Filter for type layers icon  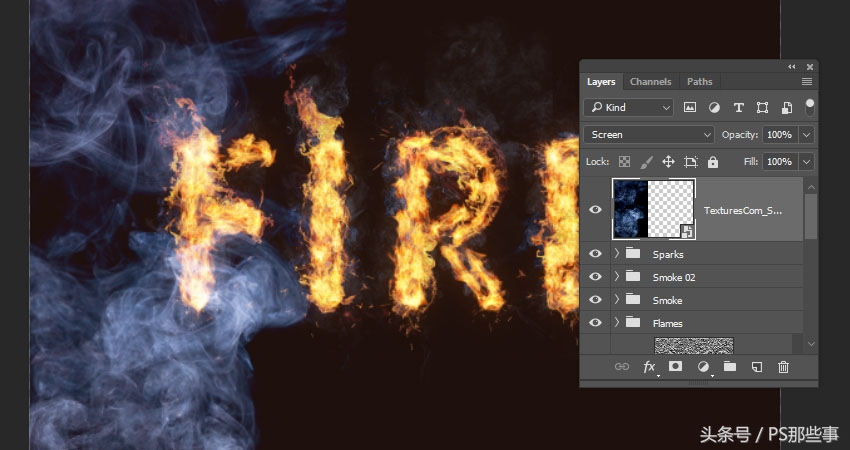pos(738,107)
